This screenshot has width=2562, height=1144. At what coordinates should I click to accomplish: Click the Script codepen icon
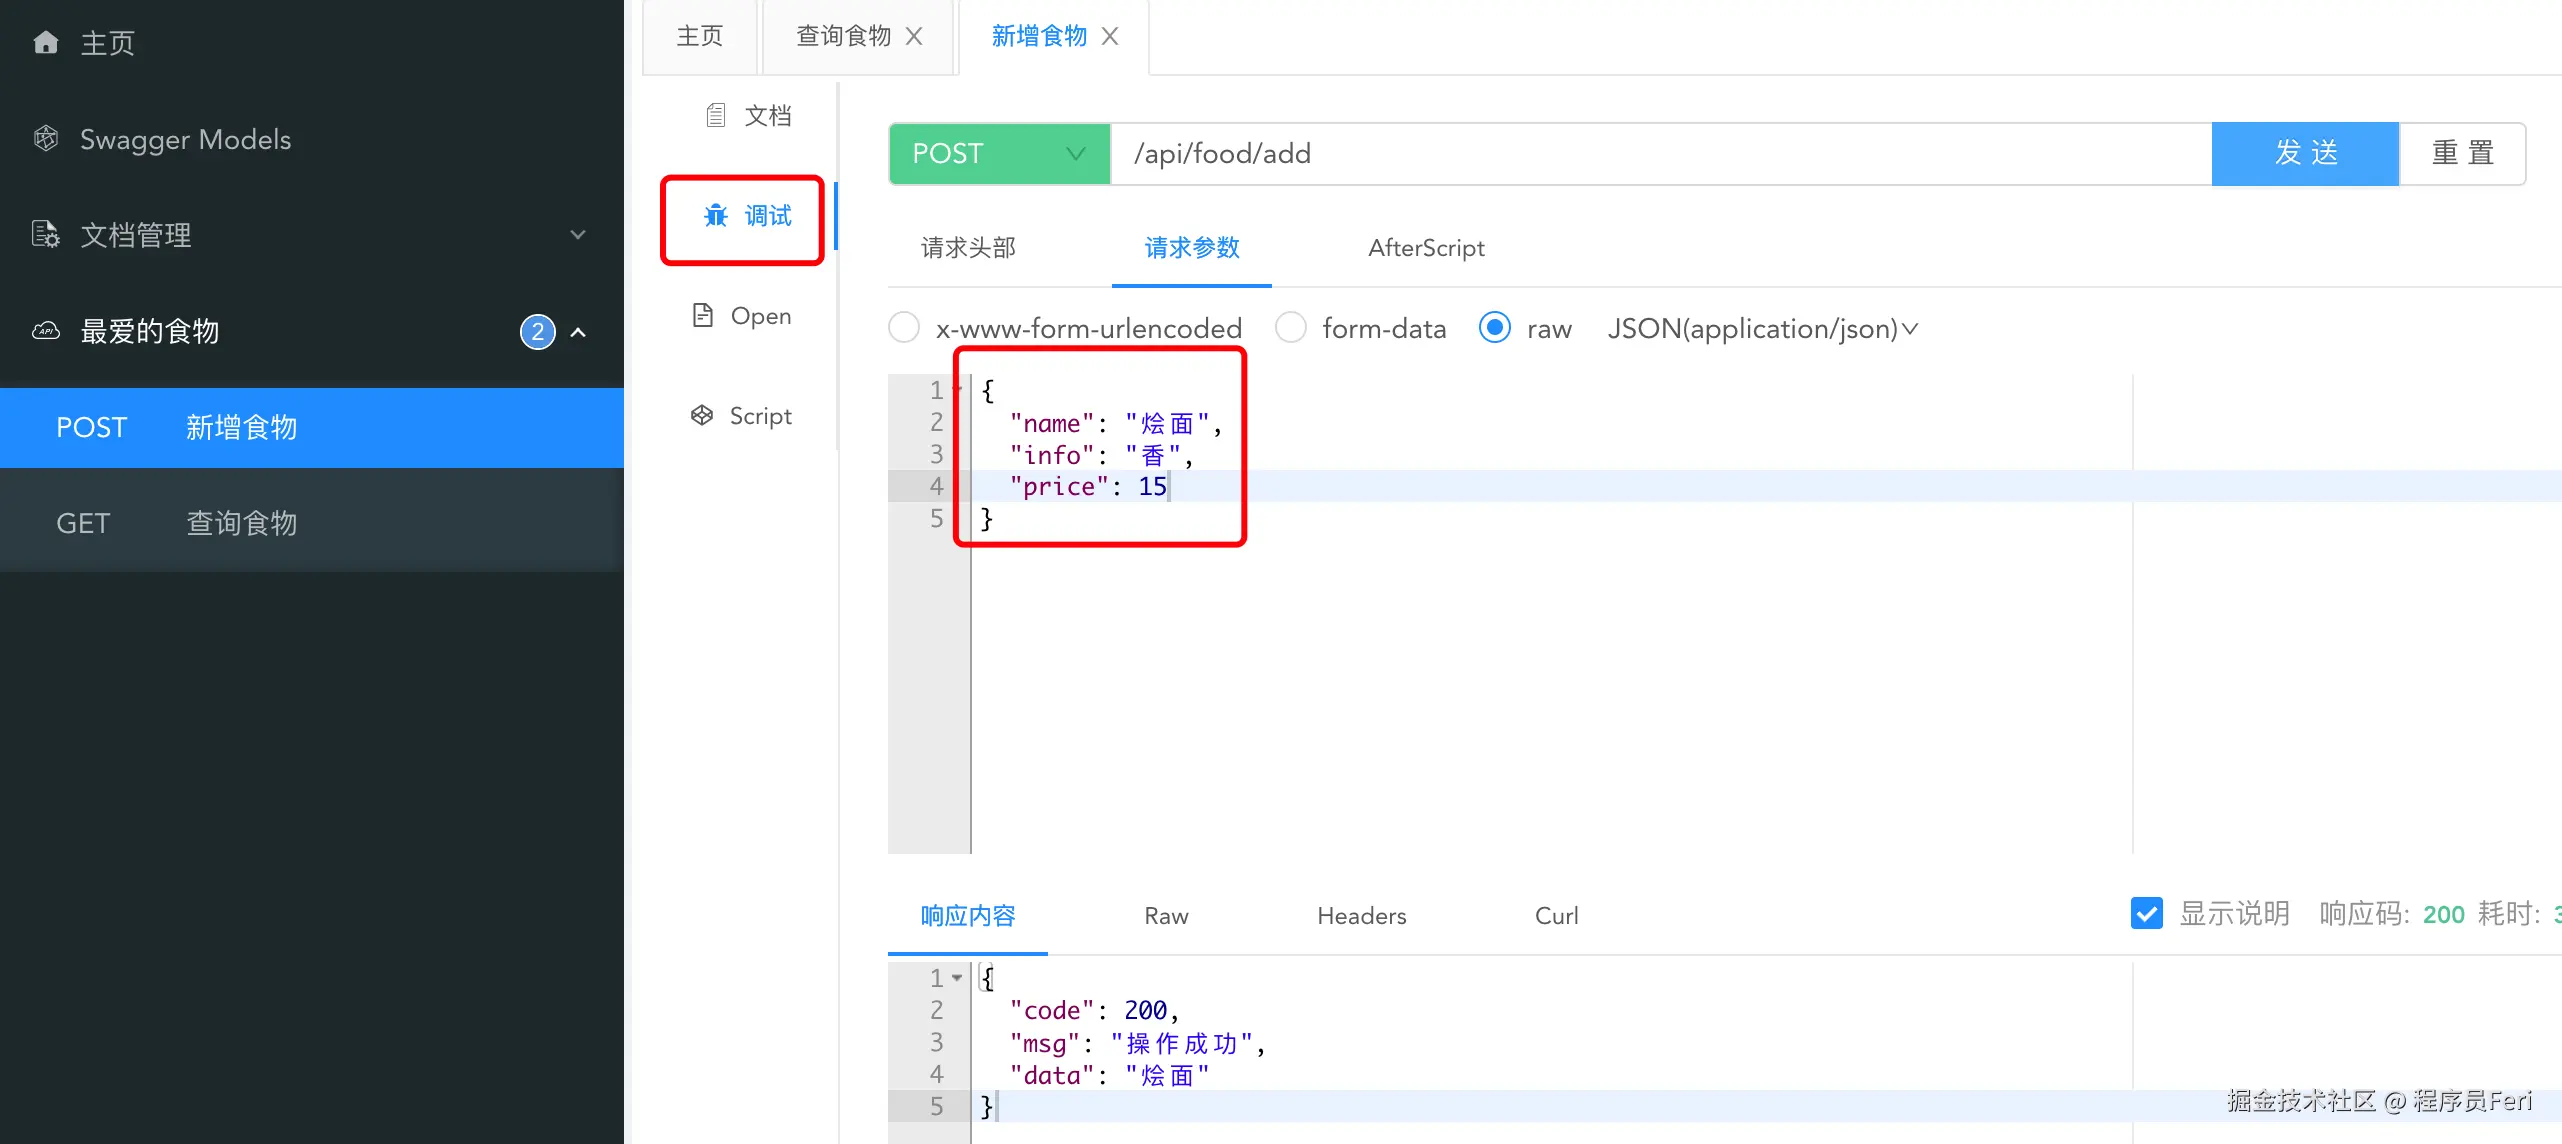click(702, 416)
